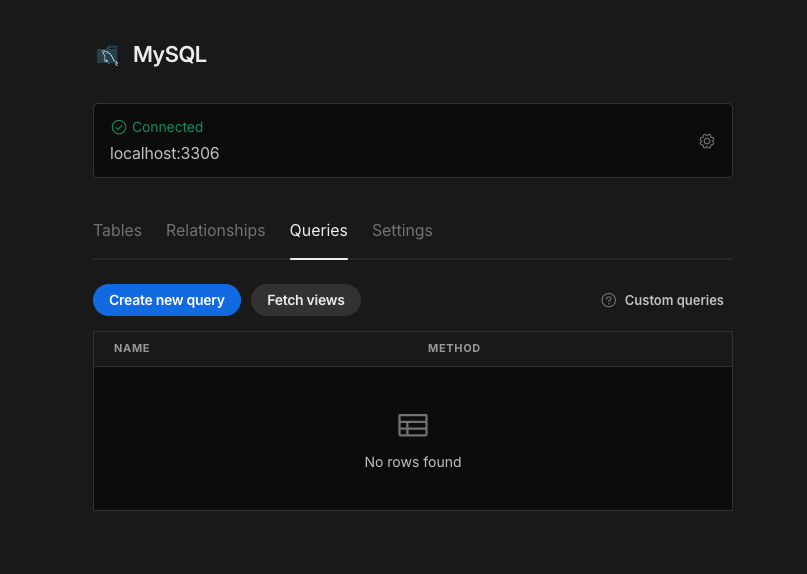Click the Fetch views button
Screen dimensions: 807x574
tap(306, 300)
